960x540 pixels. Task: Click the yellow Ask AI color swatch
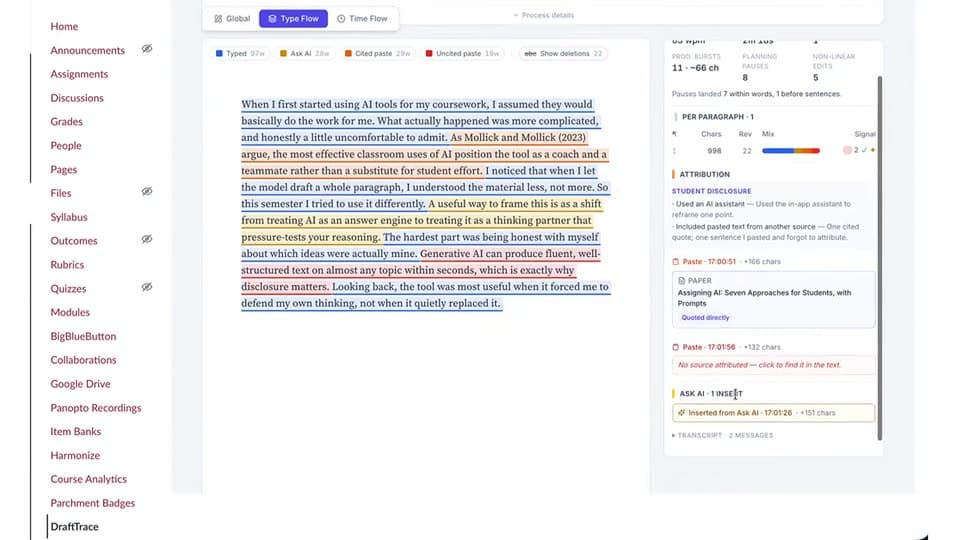click(x=283, y=54)
